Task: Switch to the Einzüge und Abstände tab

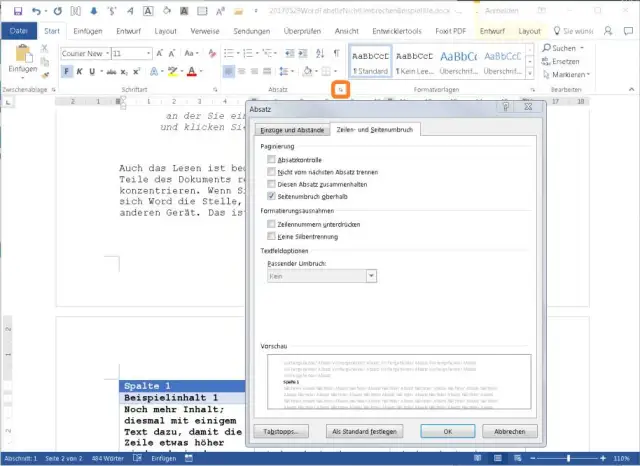Action: (x=290, y=130)
